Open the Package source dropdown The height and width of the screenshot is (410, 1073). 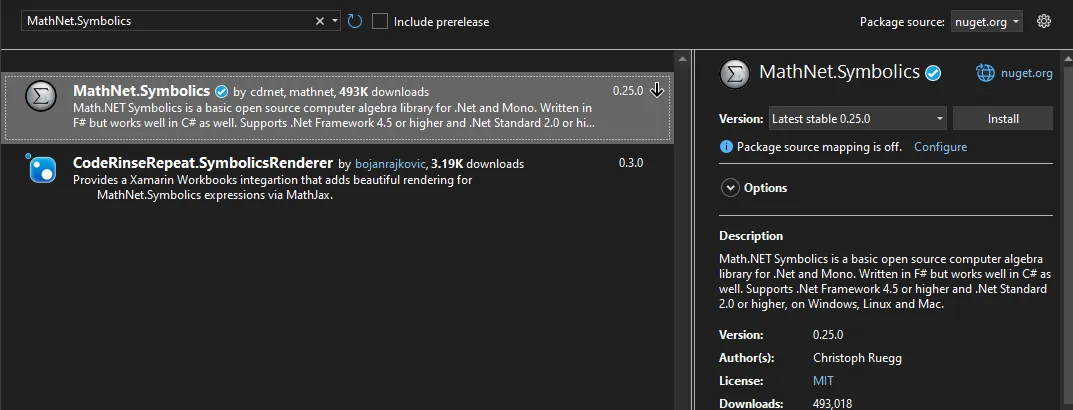tap(986, 21)
